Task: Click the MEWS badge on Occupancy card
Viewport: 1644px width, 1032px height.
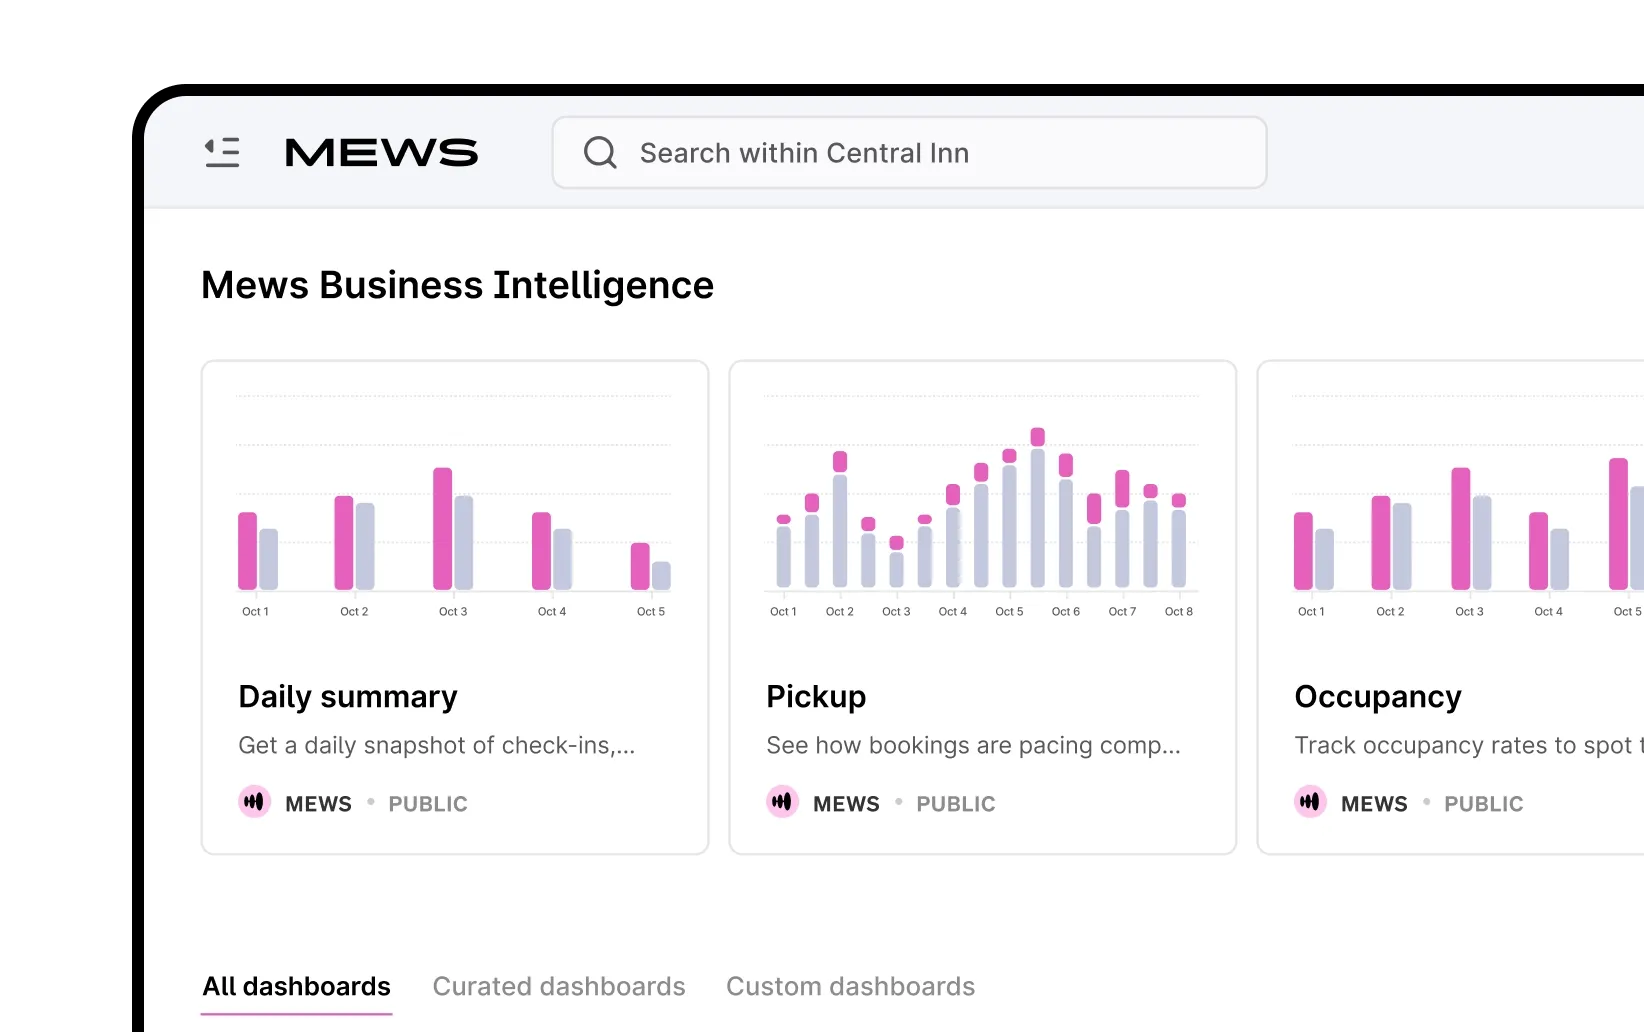Action: coord(1310,802)
